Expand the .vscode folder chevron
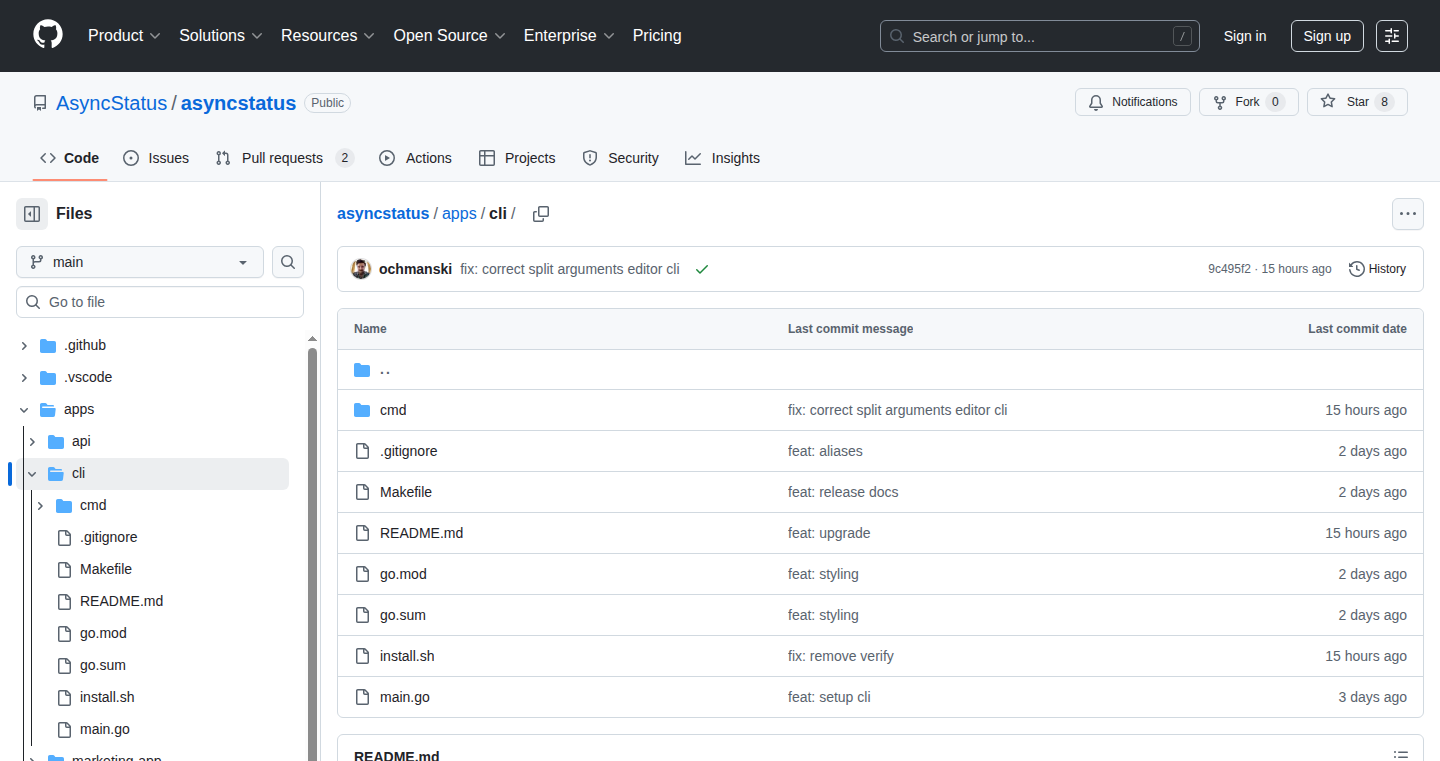This screenshot has width=1440, height=761. (24, 378)
